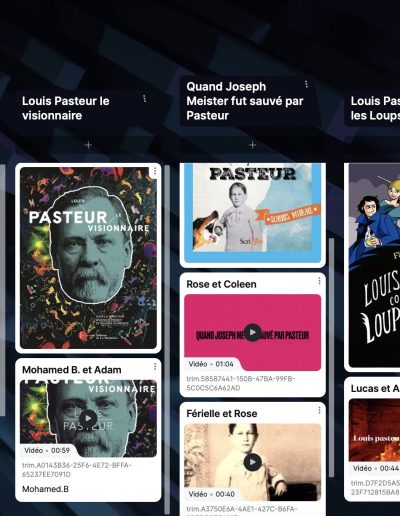Open the Louis Pasteur contre les Loups cover
400x516 pixels.
374,265
